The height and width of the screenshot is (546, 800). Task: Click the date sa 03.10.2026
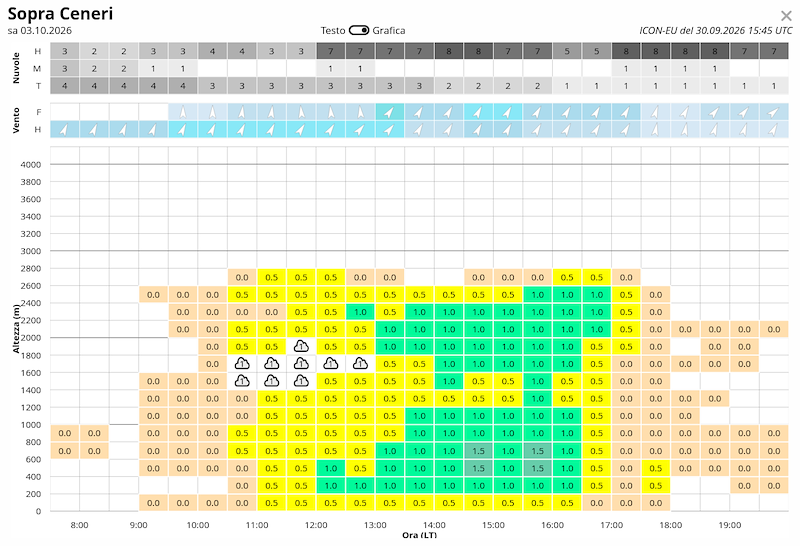(x=39, y=31)
